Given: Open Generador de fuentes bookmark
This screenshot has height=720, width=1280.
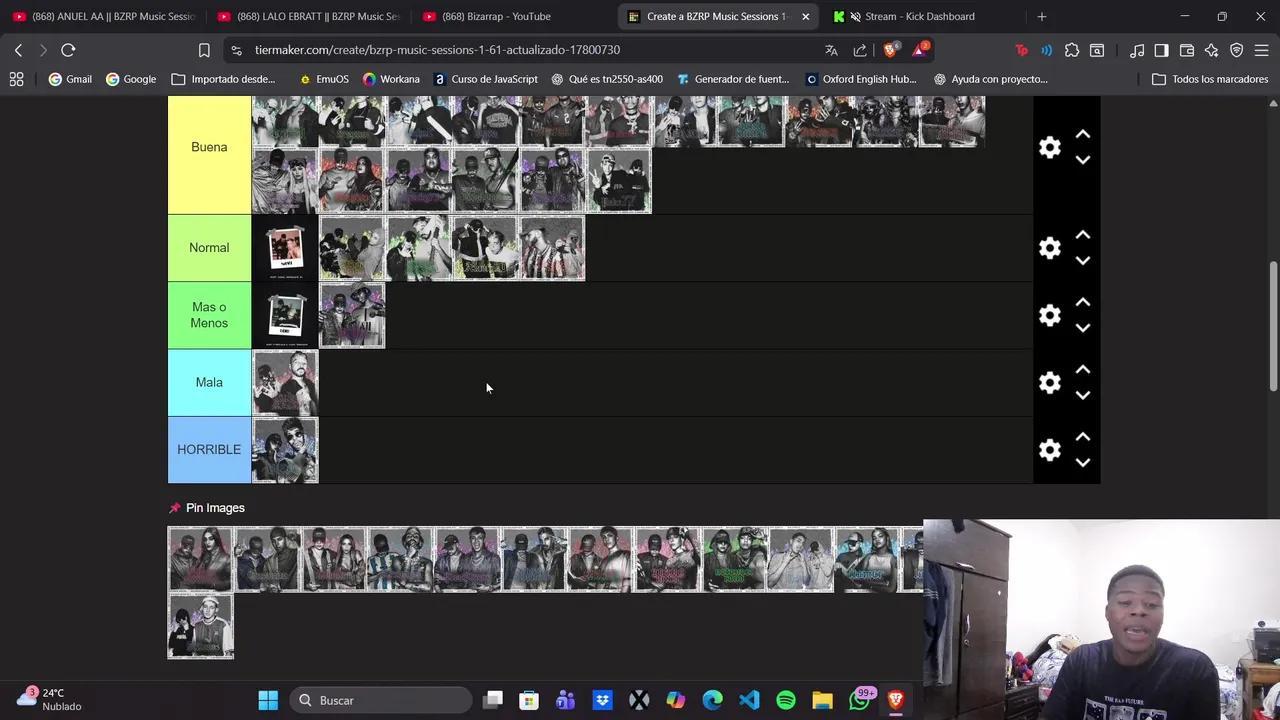Looking at the screenshot, I should (733, 79).
